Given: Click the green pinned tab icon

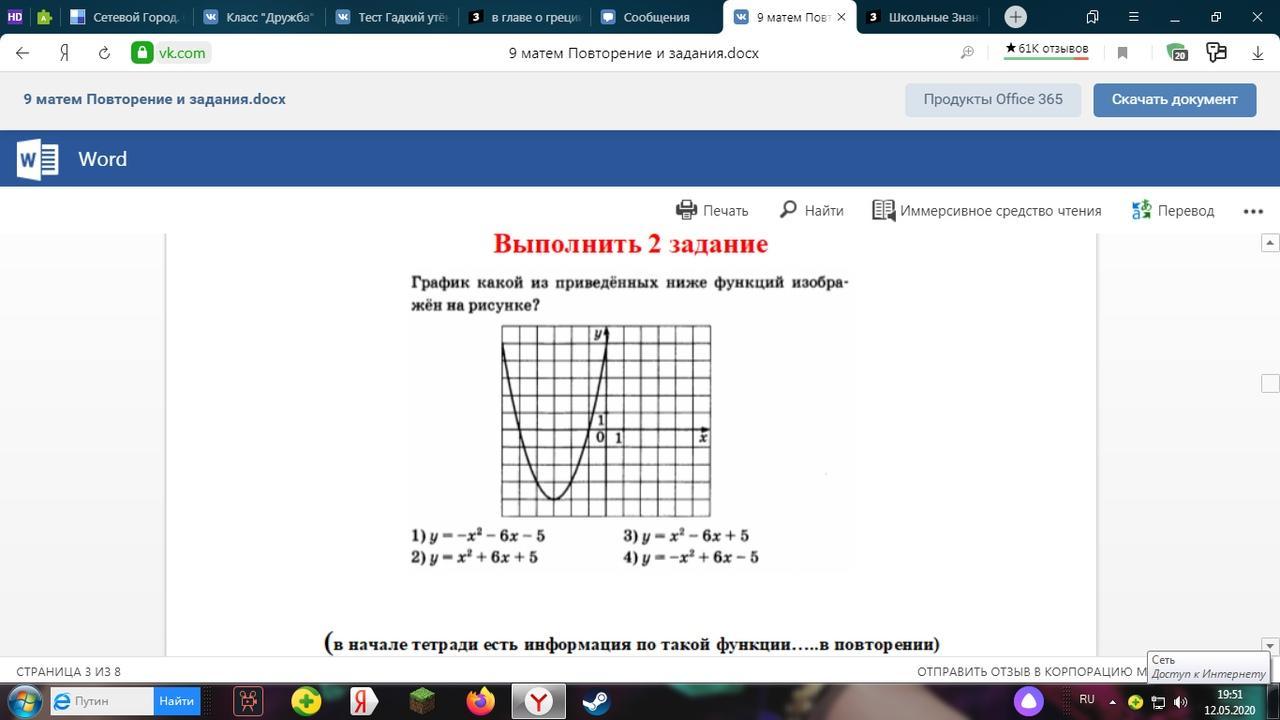Looking at the screenshot, I should tap(44, 17).
